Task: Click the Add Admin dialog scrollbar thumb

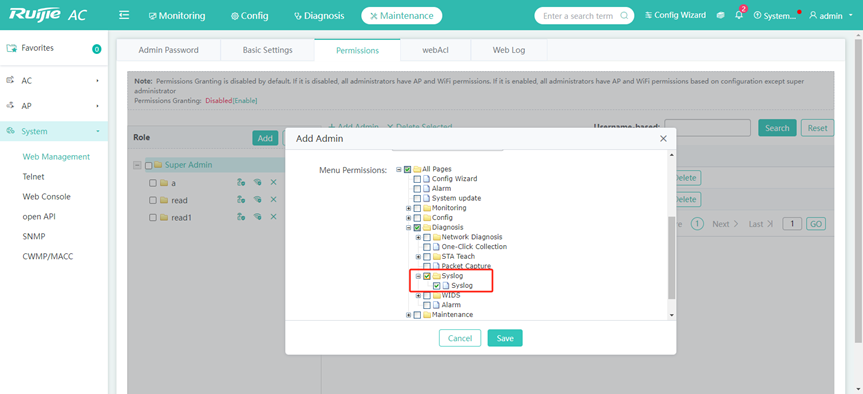Action: pyautogui.click(x=671, y=258)
